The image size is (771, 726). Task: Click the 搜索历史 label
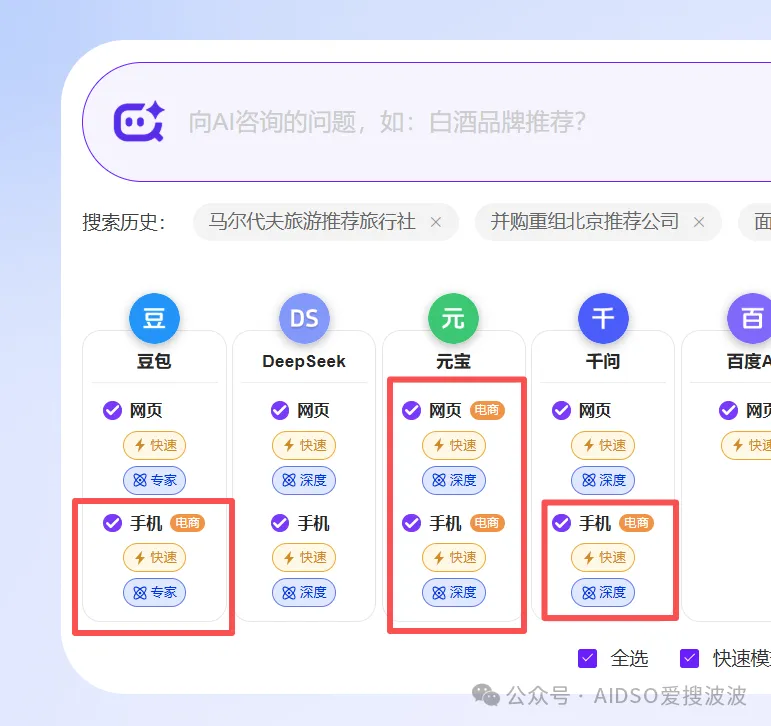pyautogui.click(x=124, y=222)
